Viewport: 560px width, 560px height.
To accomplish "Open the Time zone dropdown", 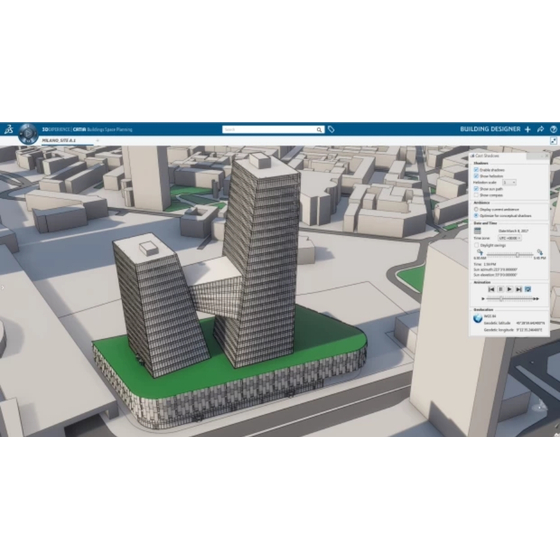I will 510,238.
